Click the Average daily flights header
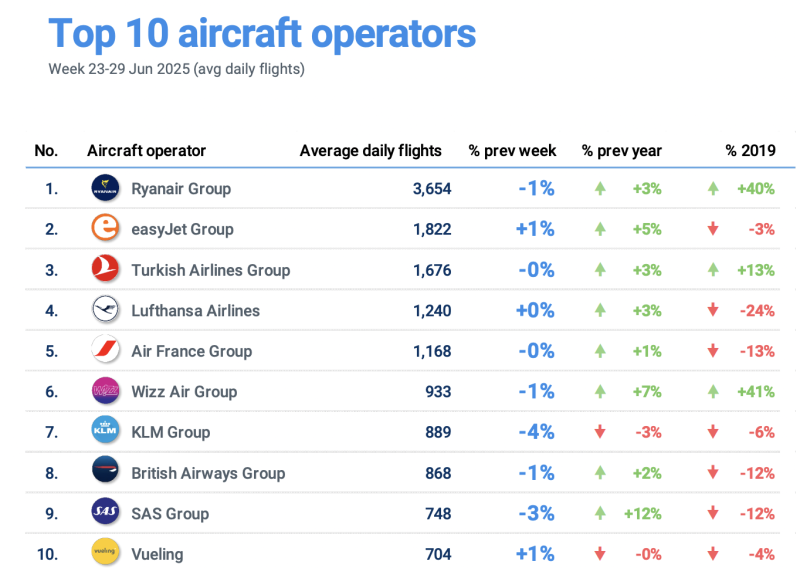Screen dimensions: 800x568 tap(370, 151)
